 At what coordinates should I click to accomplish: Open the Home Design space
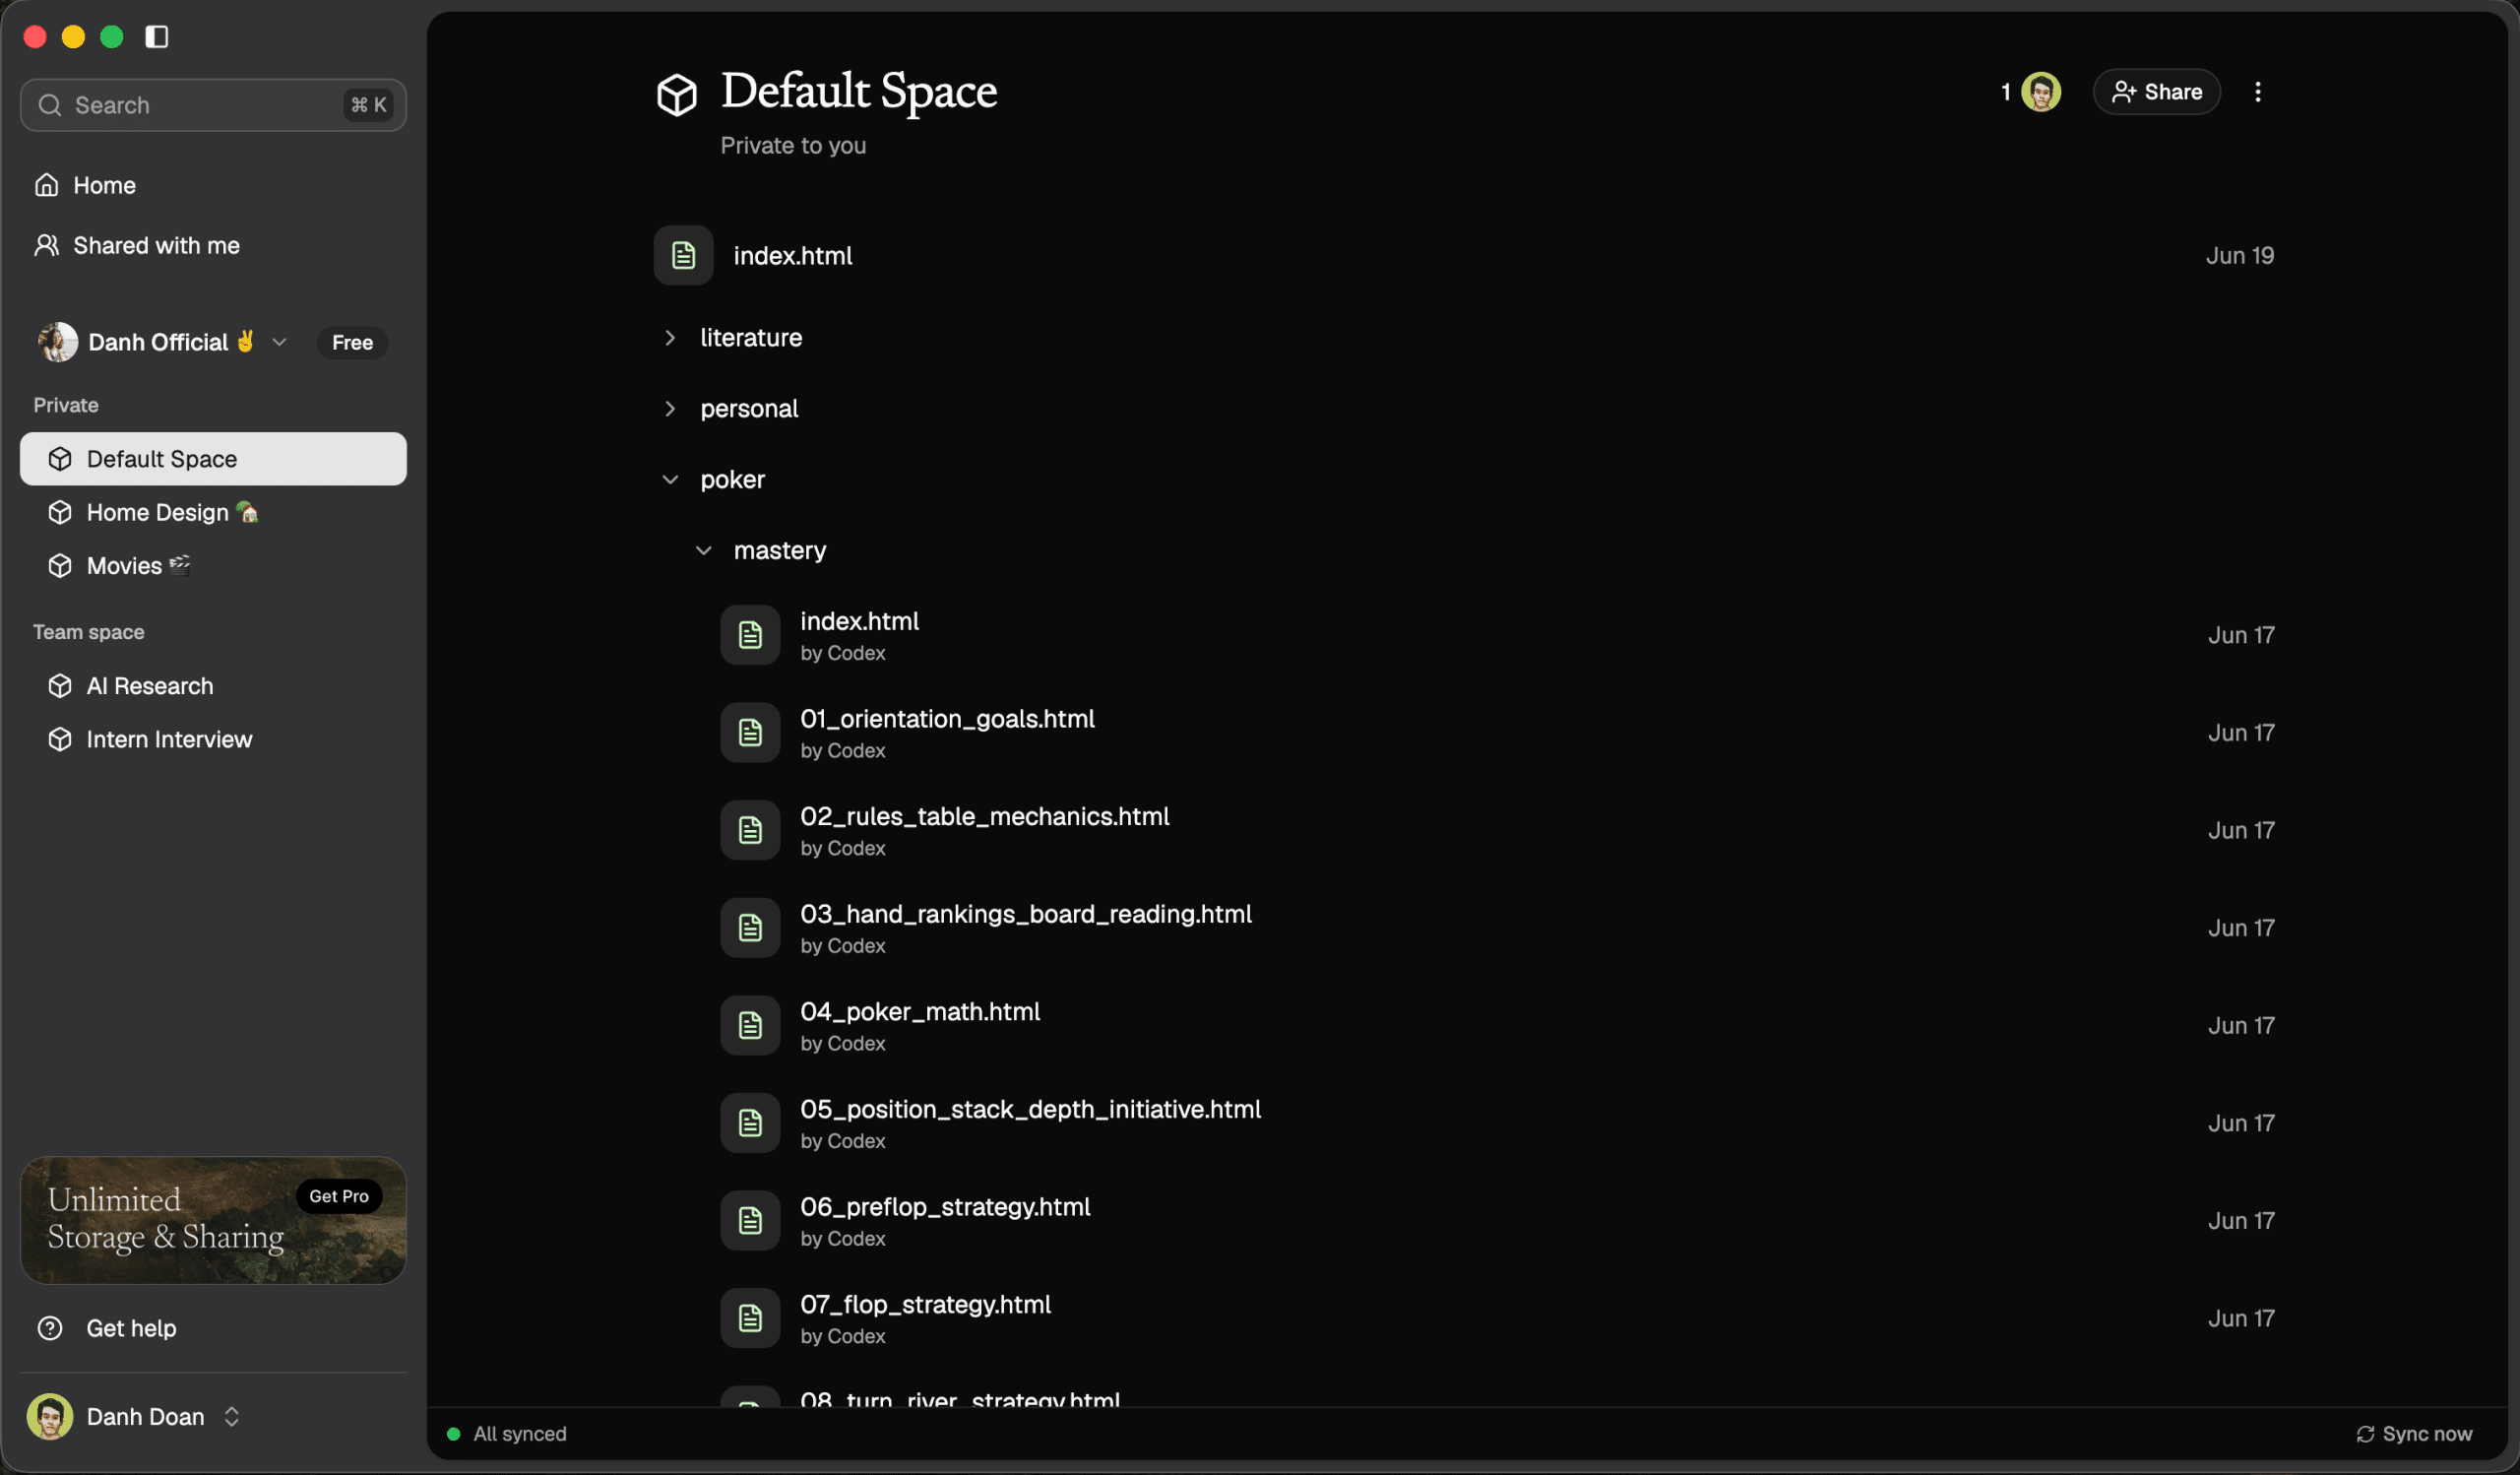point(213,512)
